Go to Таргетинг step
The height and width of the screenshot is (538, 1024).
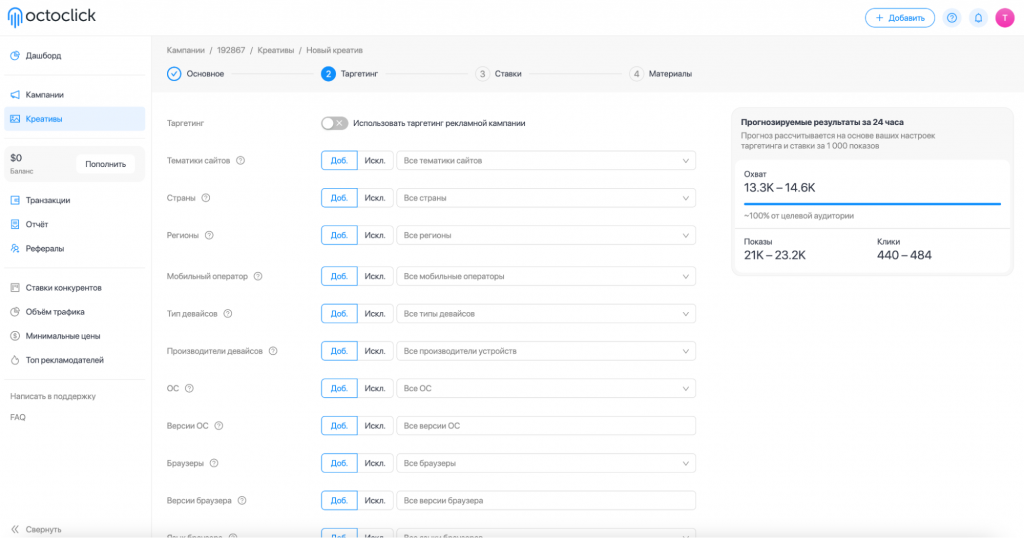349,74
